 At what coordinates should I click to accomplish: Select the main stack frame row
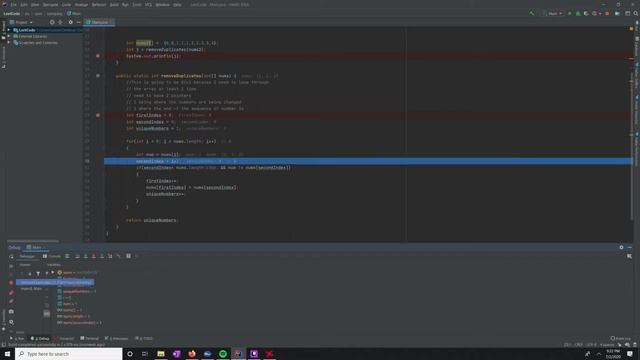[x=31, y=289]
